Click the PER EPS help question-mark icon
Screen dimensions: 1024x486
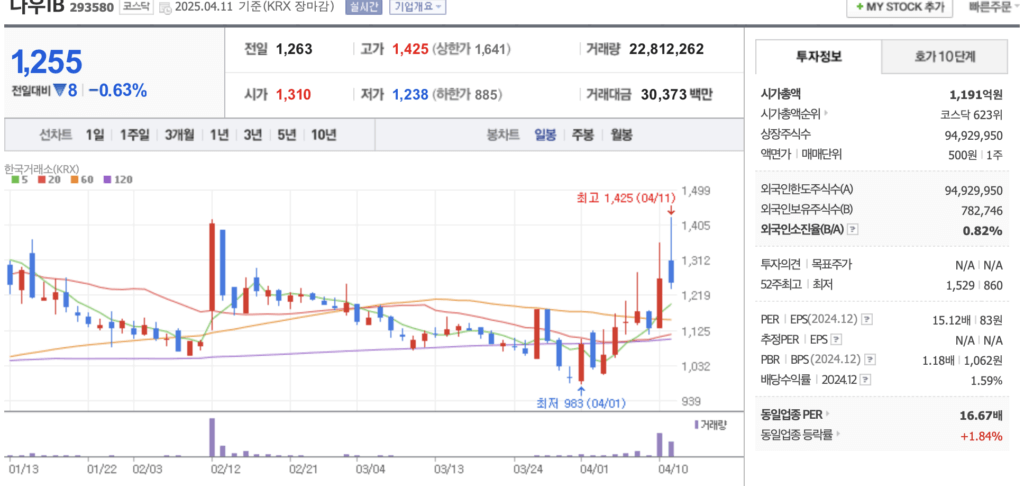pos(866,320)
